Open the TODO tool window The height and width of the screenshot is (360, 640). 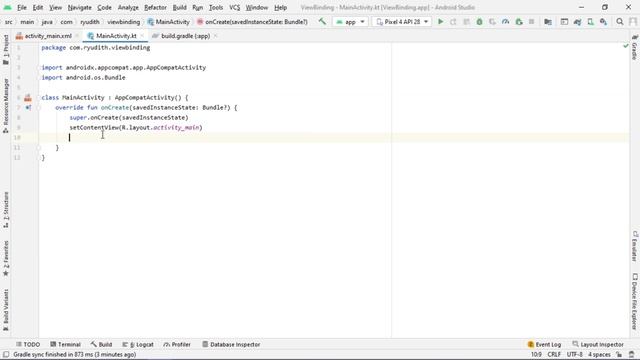(x=28, y=344)
